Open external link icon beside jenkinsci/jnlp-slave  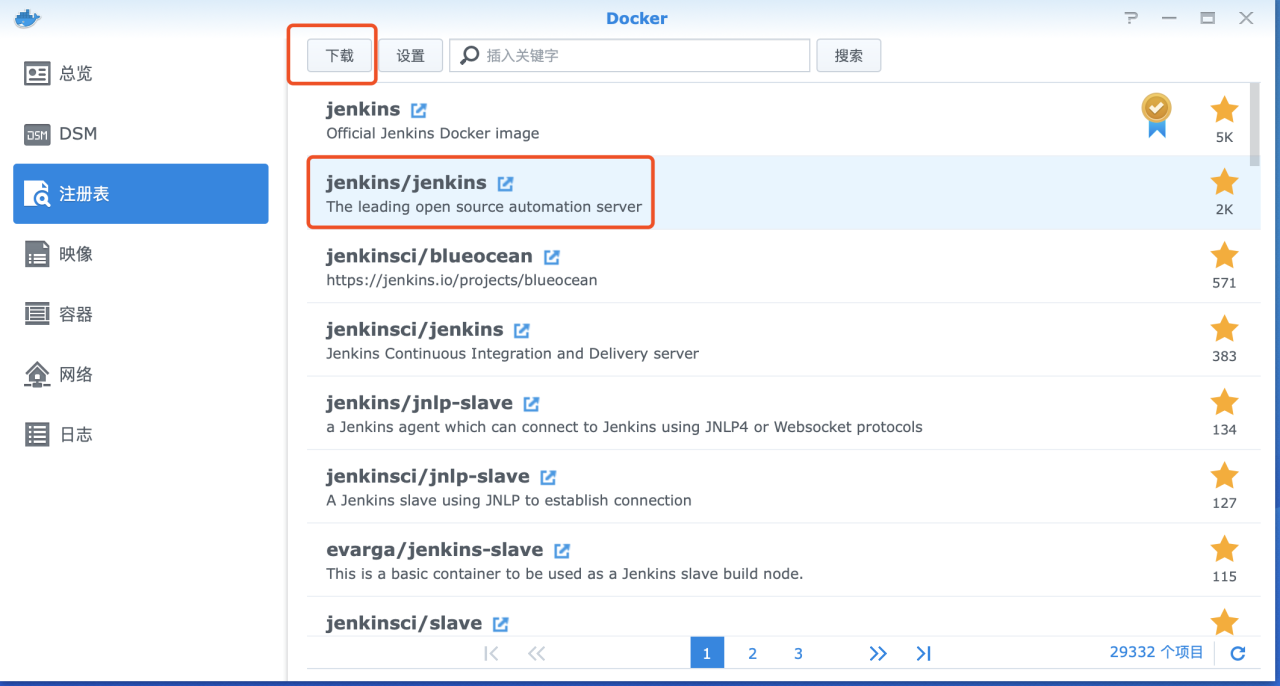point(549,477)
